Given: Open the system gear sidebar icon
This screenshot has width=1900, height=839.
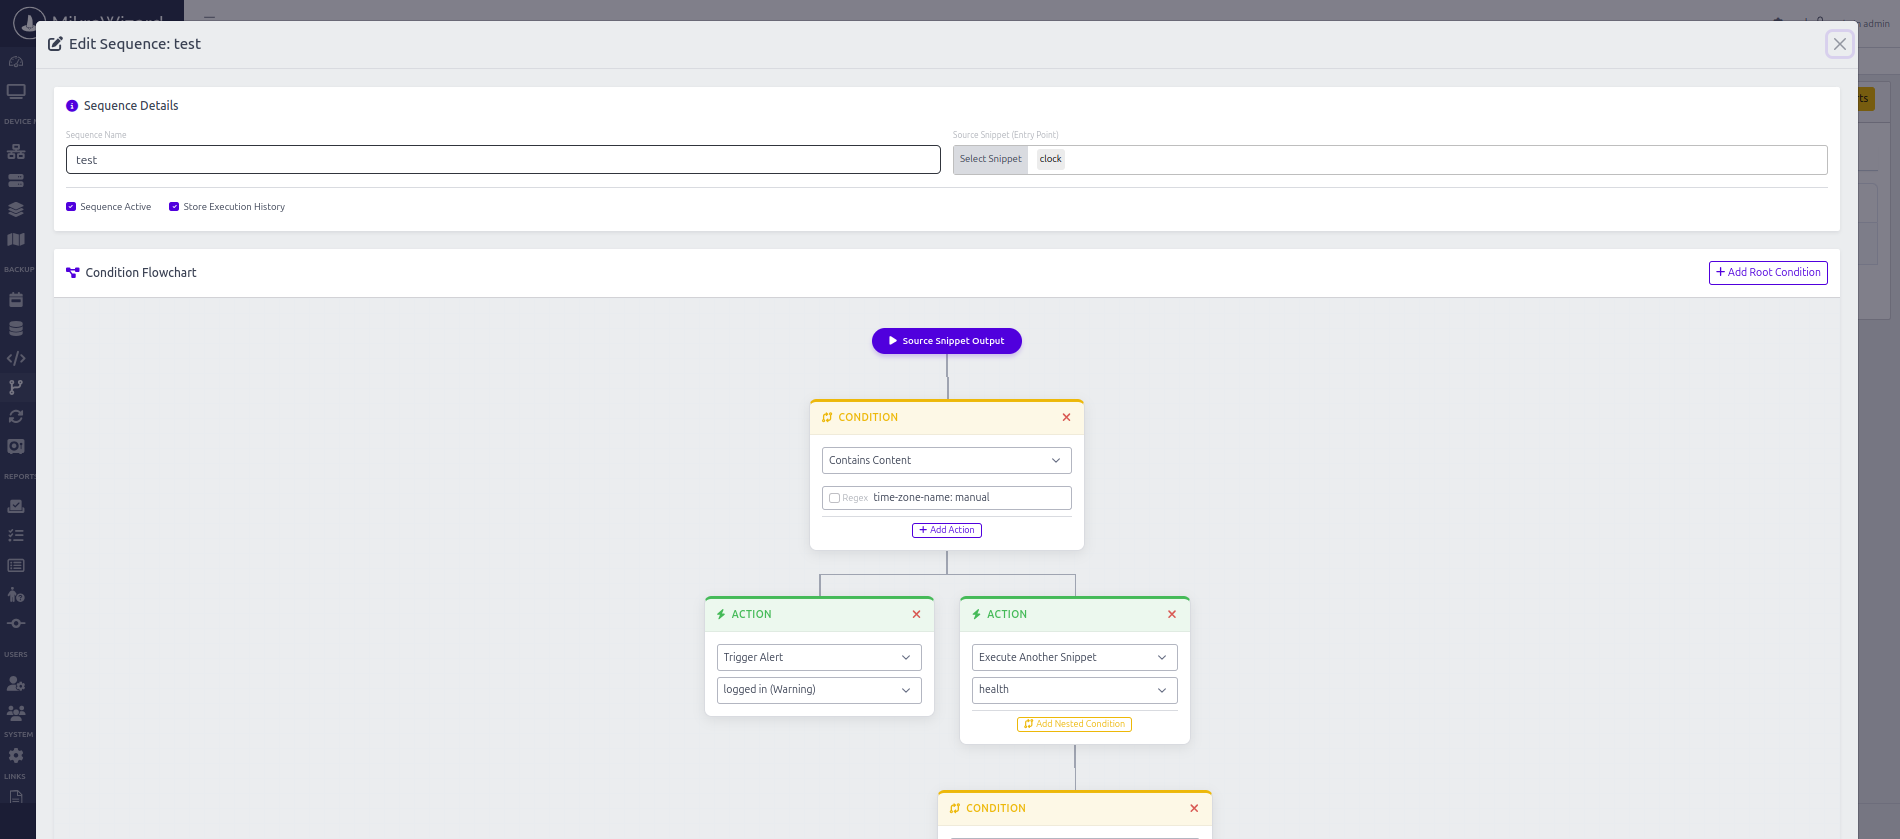Looking at the screenshot, I should pyautogui.click(x=16, y=756).
